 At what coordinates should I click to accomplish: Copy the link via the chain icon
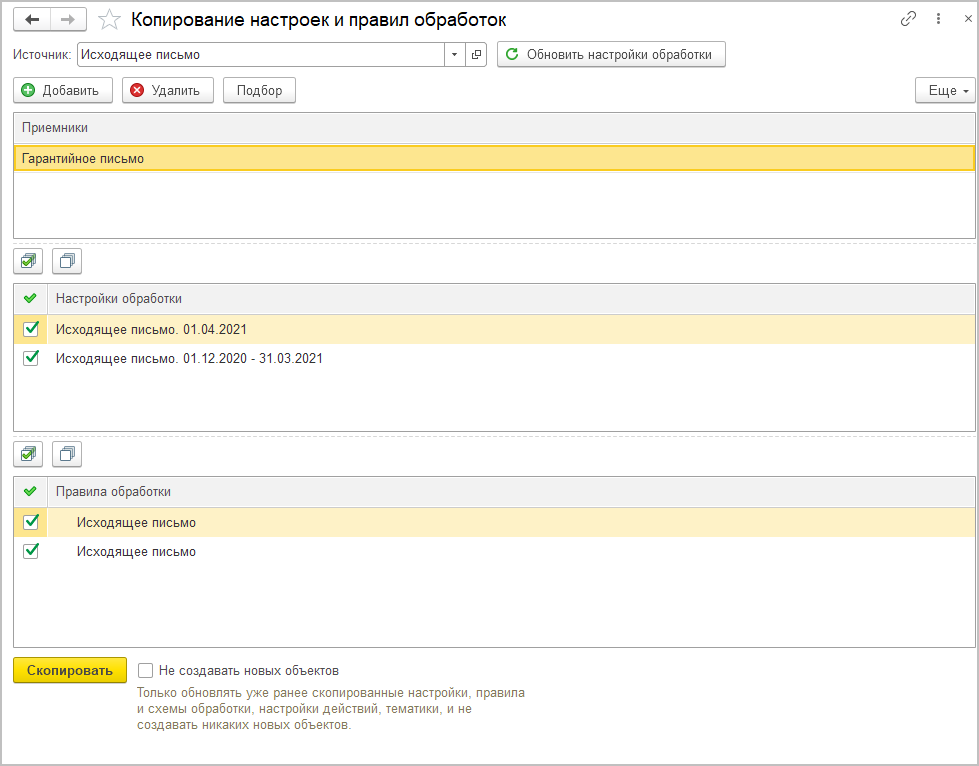point(909,19)
